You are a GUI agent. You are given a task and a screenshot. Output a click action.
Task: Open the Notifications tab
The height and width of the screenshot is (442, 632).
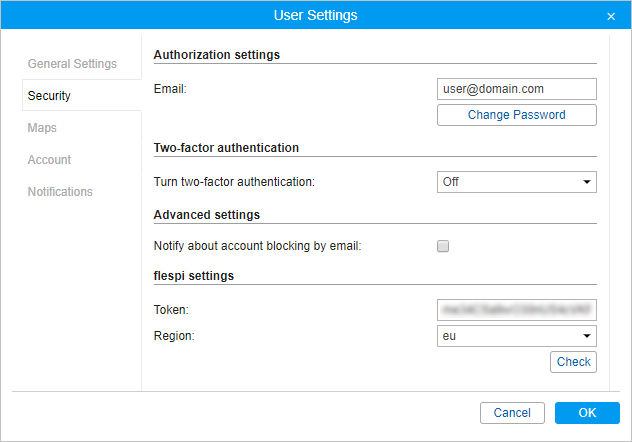pyautogui.click(x=60, y=192)
